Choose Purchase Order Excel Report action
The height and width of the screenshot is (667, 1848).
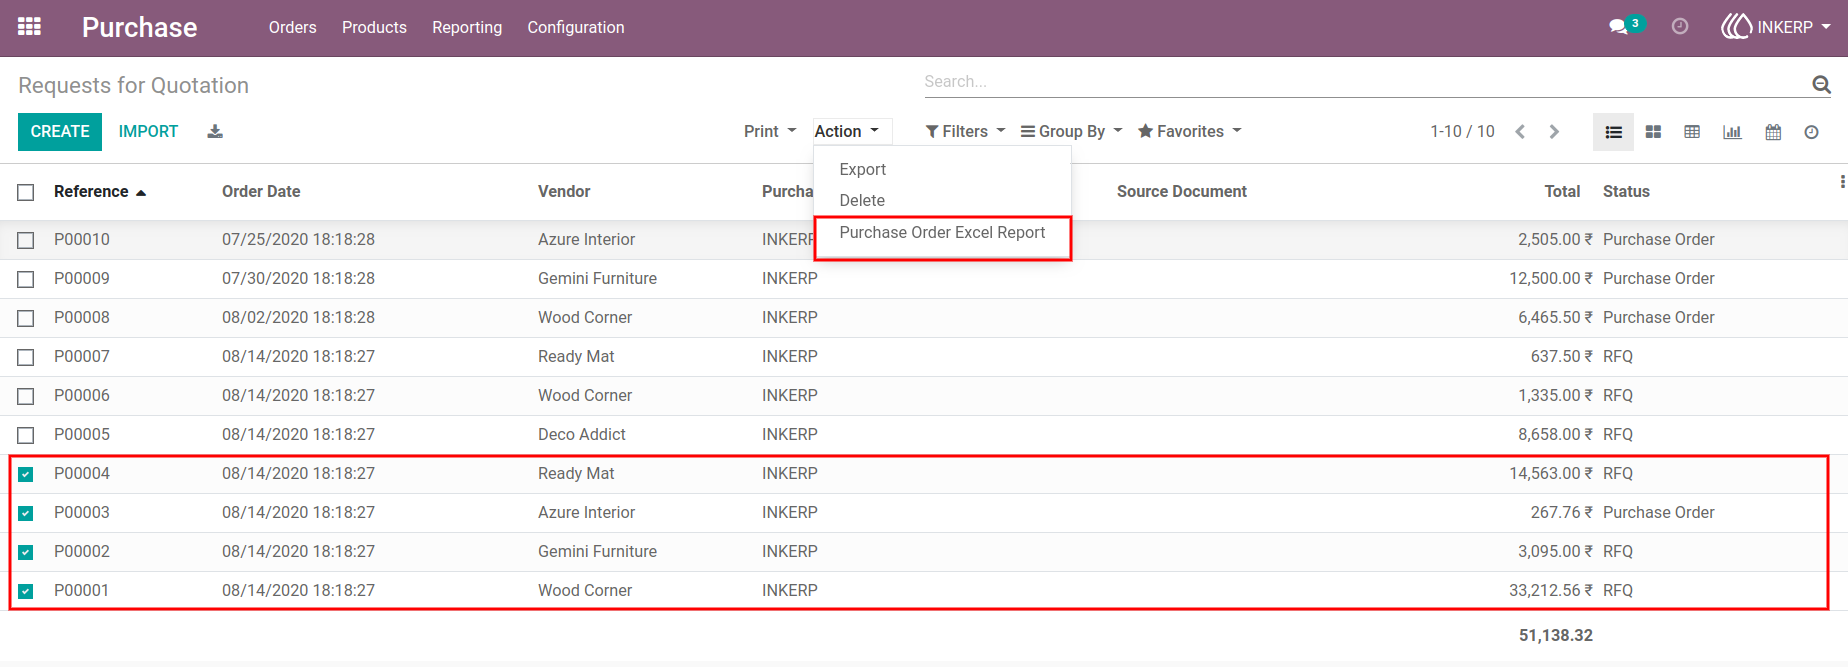pyautogui.click(x=942, y=232)
